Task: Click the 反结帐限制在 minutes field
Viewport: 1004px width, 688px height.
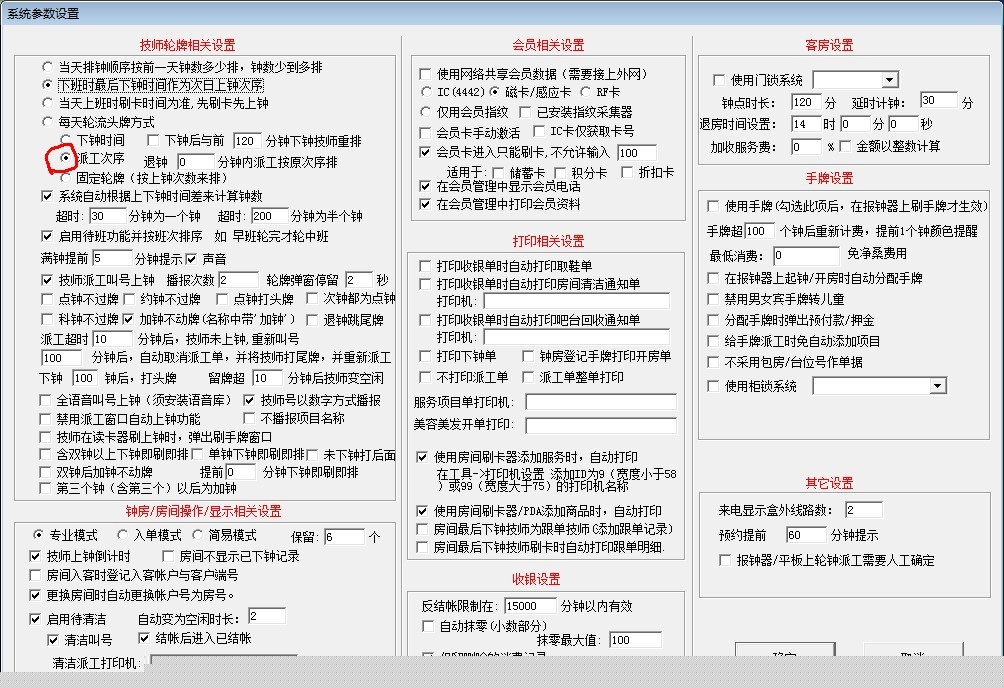Action: (x=530, y=606)
